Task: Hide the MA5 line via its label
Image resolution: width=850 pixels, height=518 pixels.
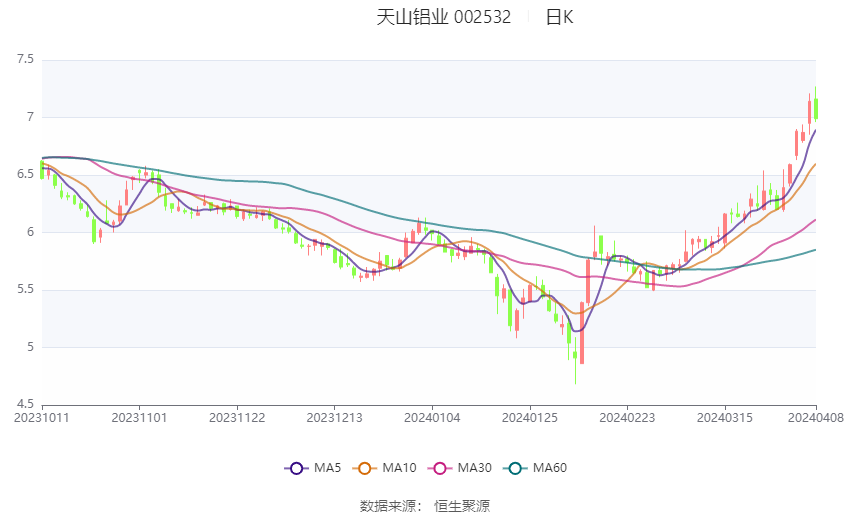Action: (327, 468)
